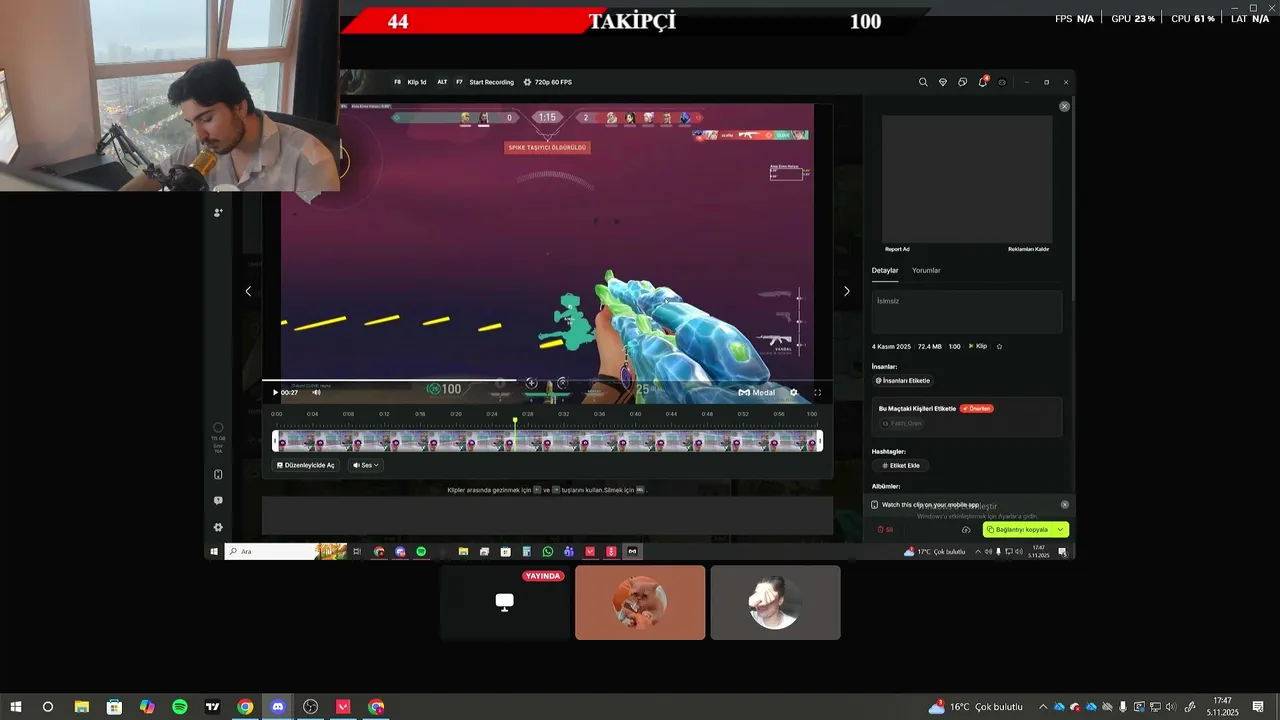Show hidden system tray icons chevron
This screenshot has height=720, width=1280.
point(1042,707)
